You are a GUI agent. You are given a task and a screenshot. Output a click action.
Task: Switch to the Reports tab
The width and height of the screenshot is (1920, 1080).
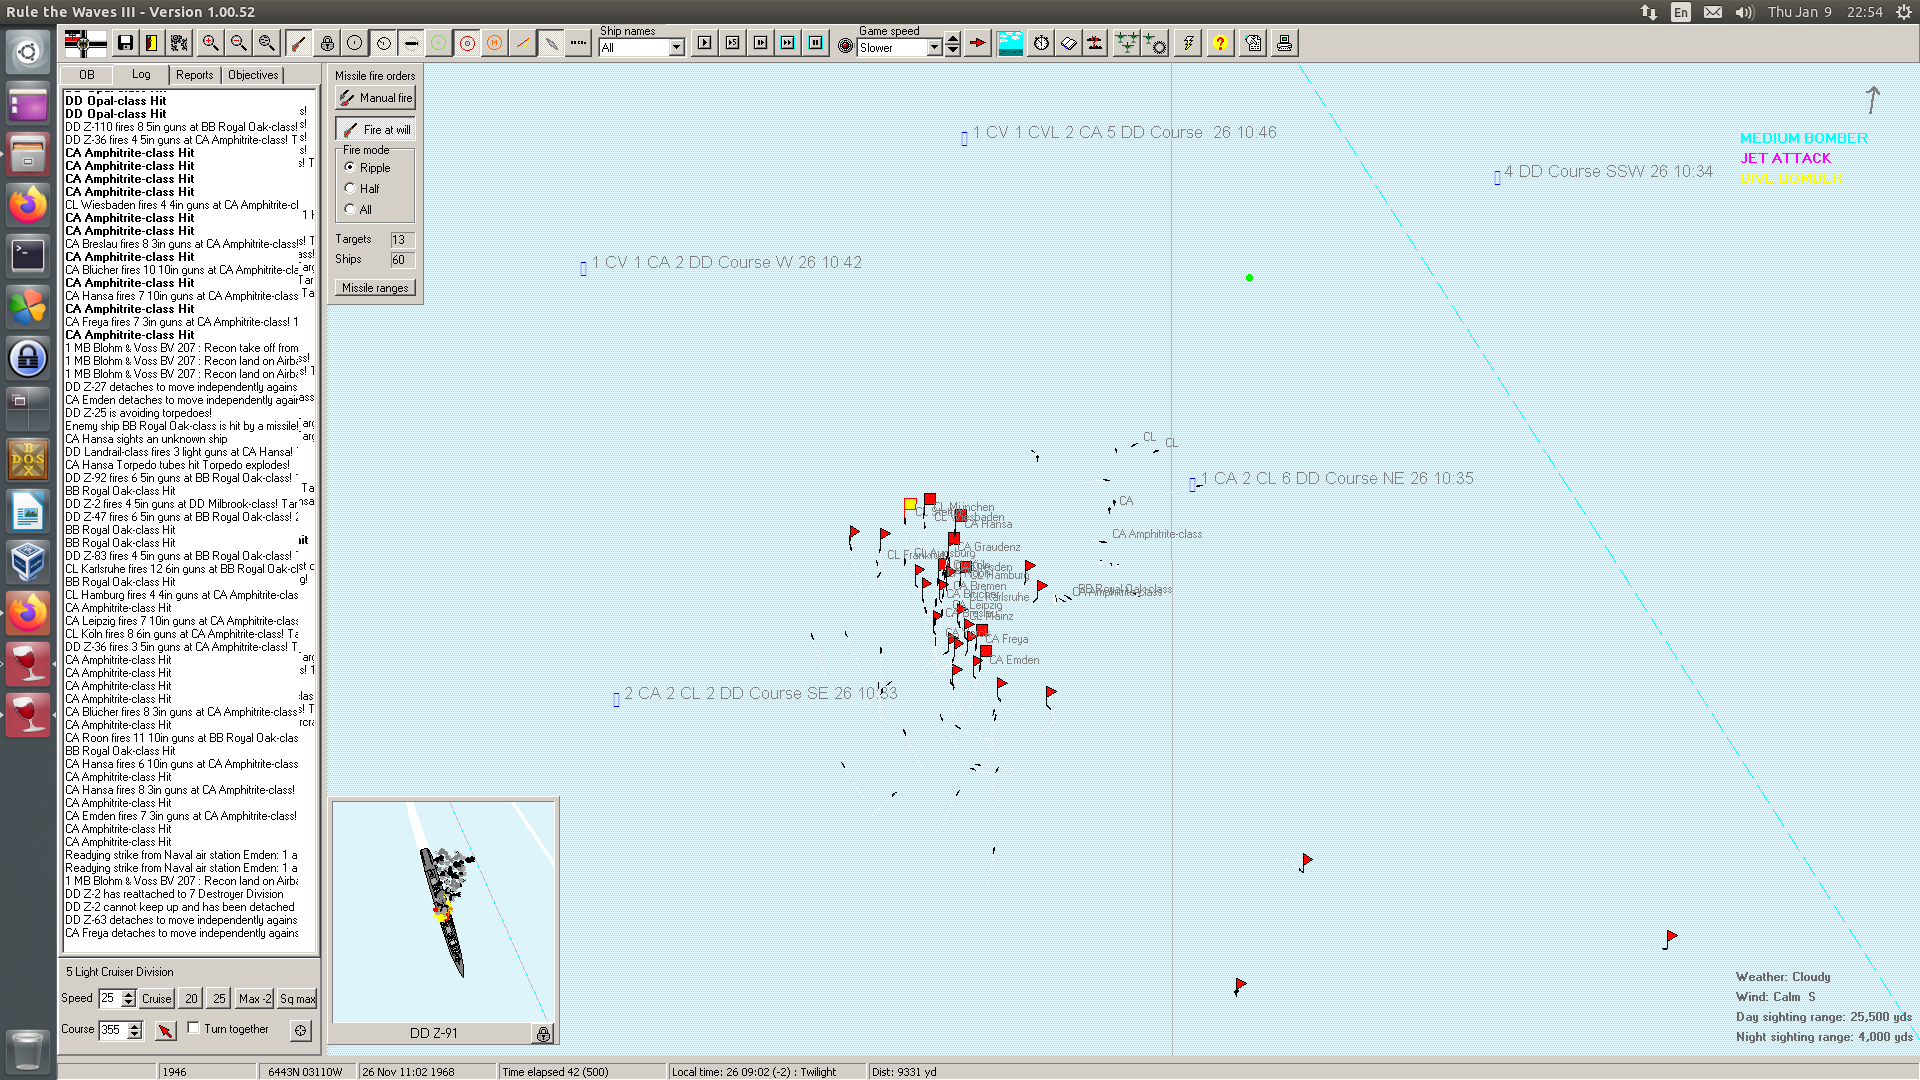coord(194,75)
